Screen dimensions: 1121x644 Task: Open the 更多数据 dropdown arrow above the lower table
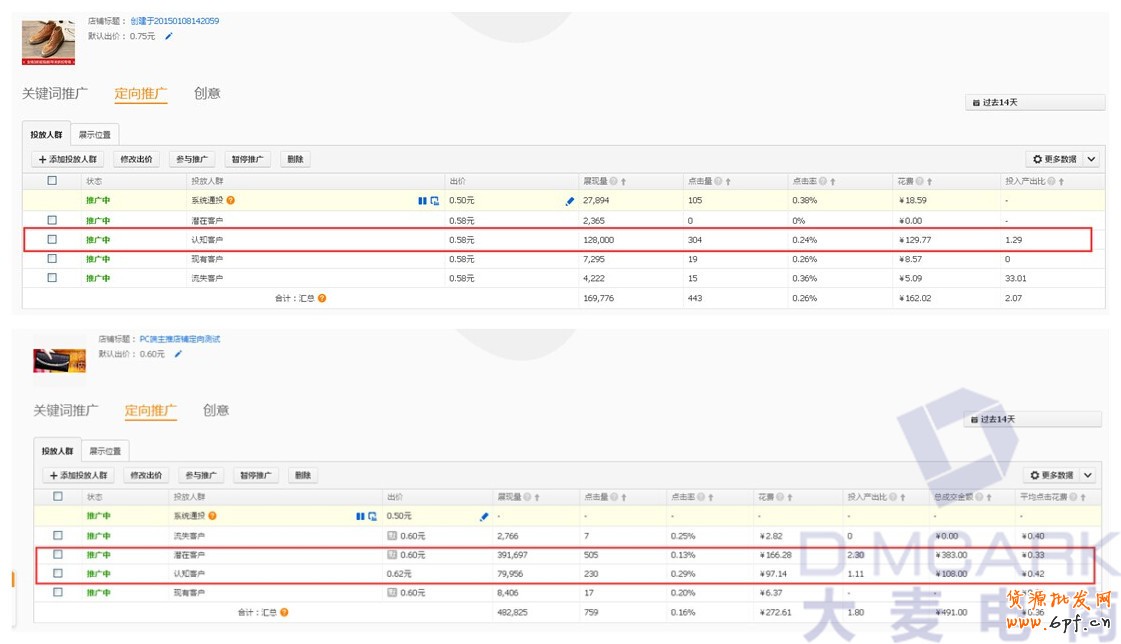point(1087,476)
